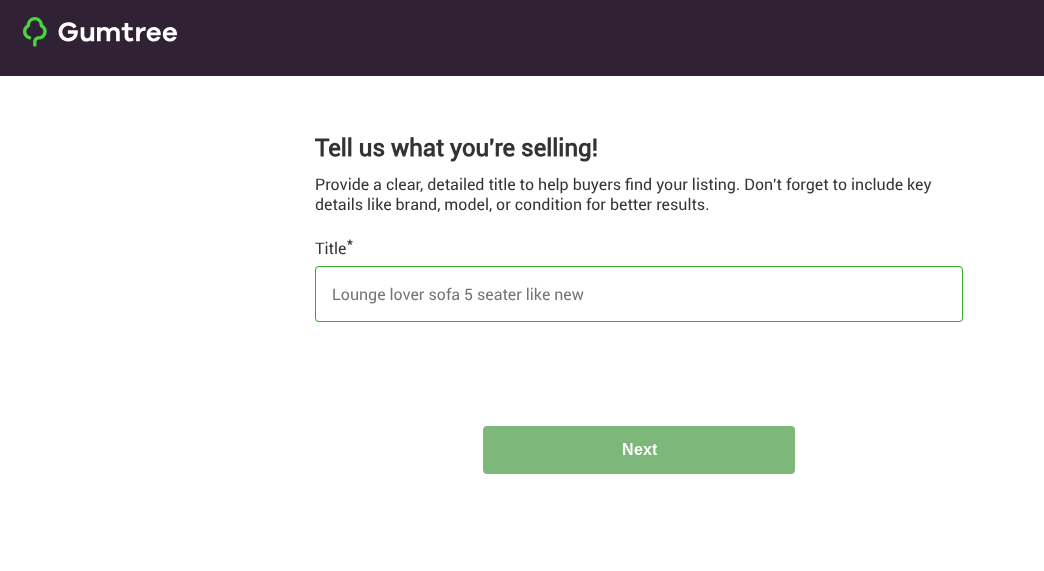Click the green Gumtree tree logo icon
The image size is (1044, 571).
35,32
